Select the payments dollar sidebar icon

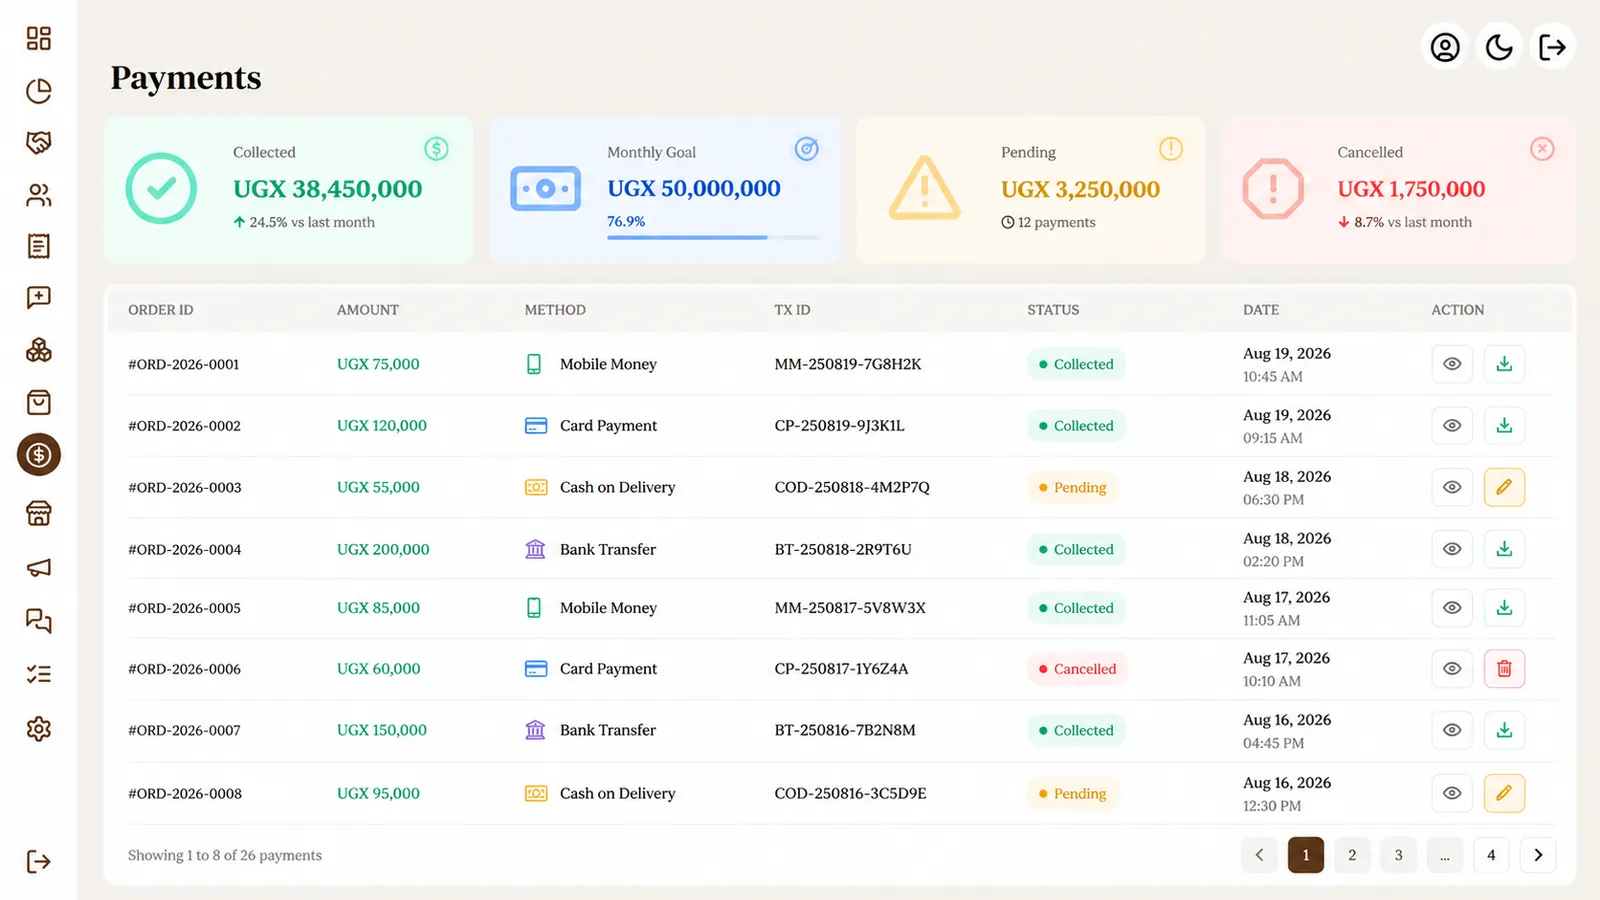coord(38,455)
